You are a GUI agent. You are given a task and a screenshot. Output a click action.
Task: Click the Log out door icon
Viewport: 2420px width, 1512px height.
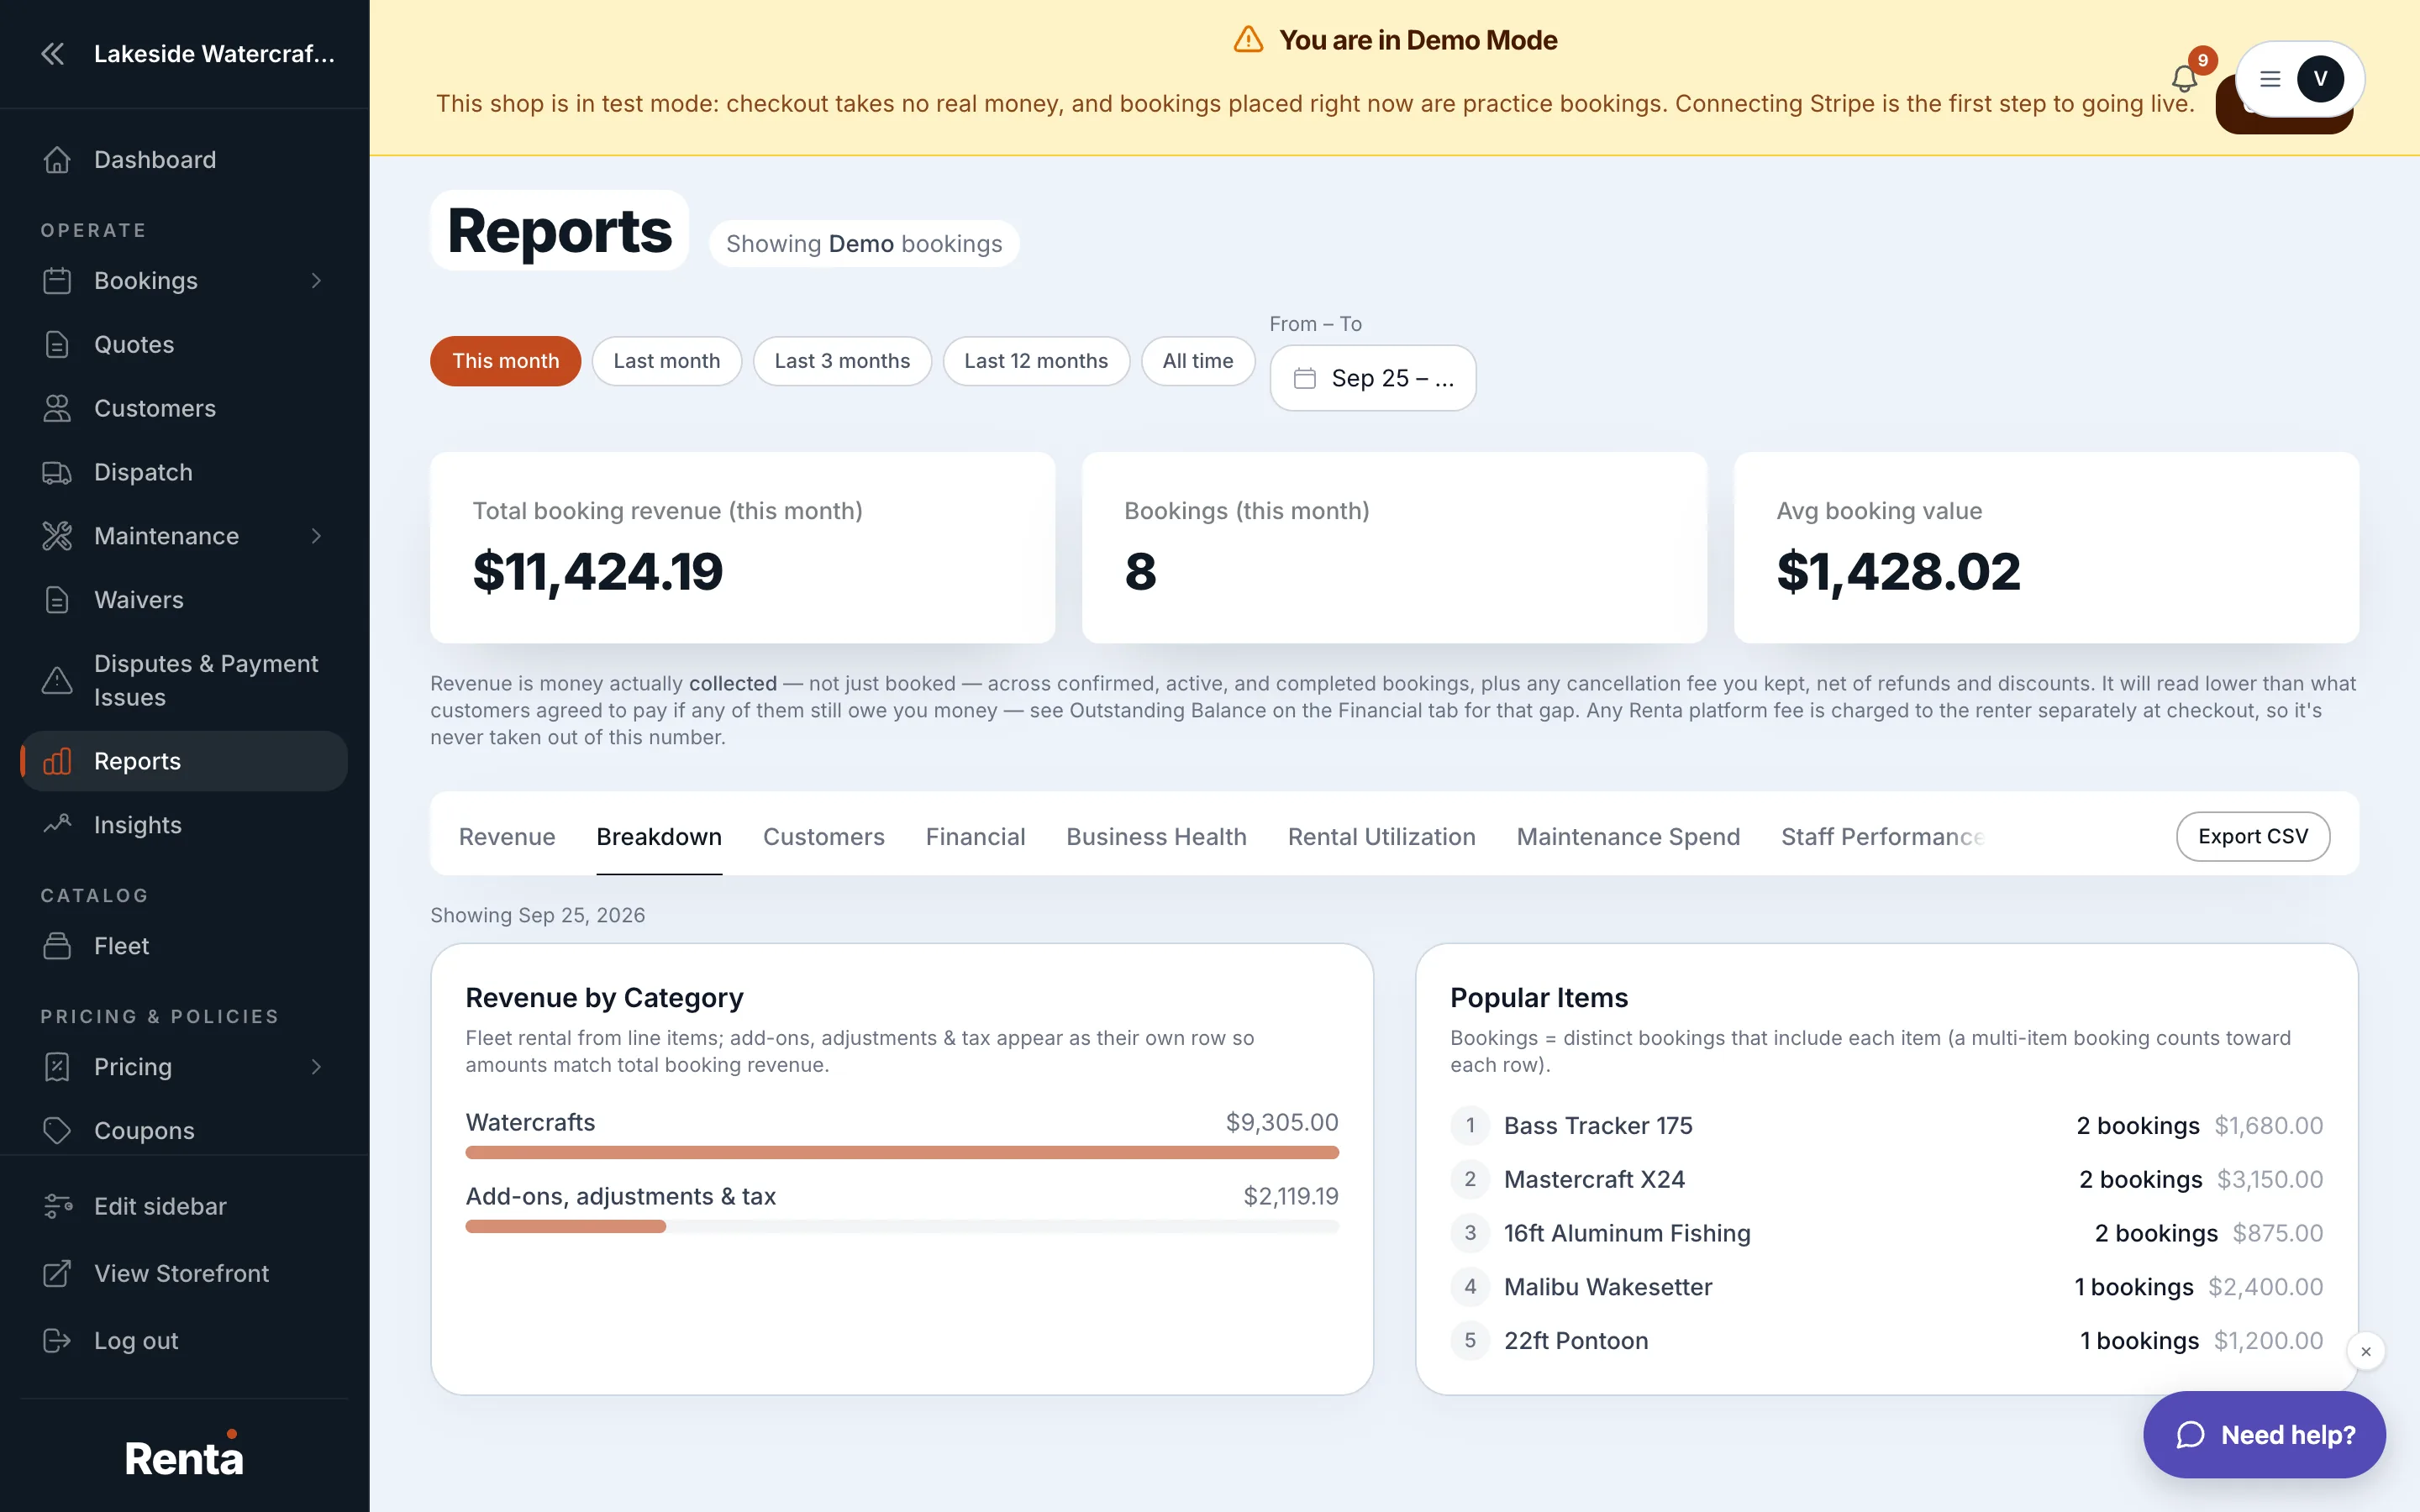tap(57, 1340)
